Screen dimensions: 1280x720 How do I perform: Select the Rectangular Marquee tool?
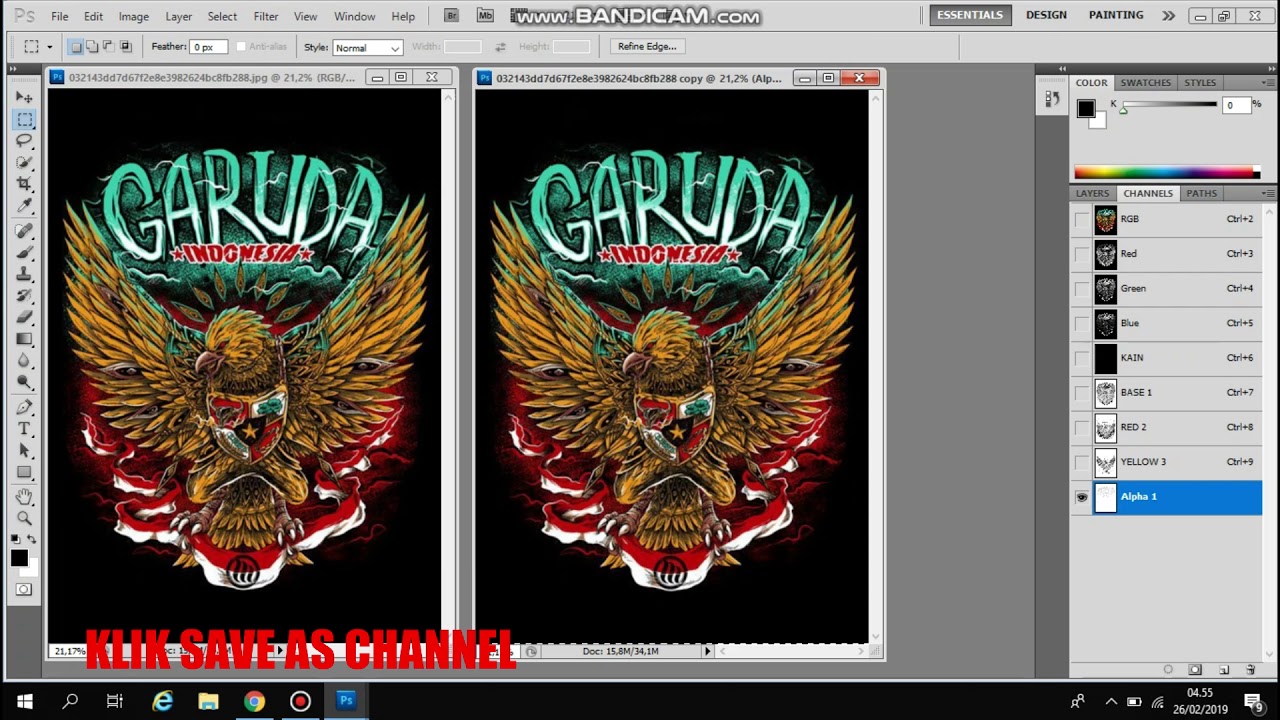point(24,119)
